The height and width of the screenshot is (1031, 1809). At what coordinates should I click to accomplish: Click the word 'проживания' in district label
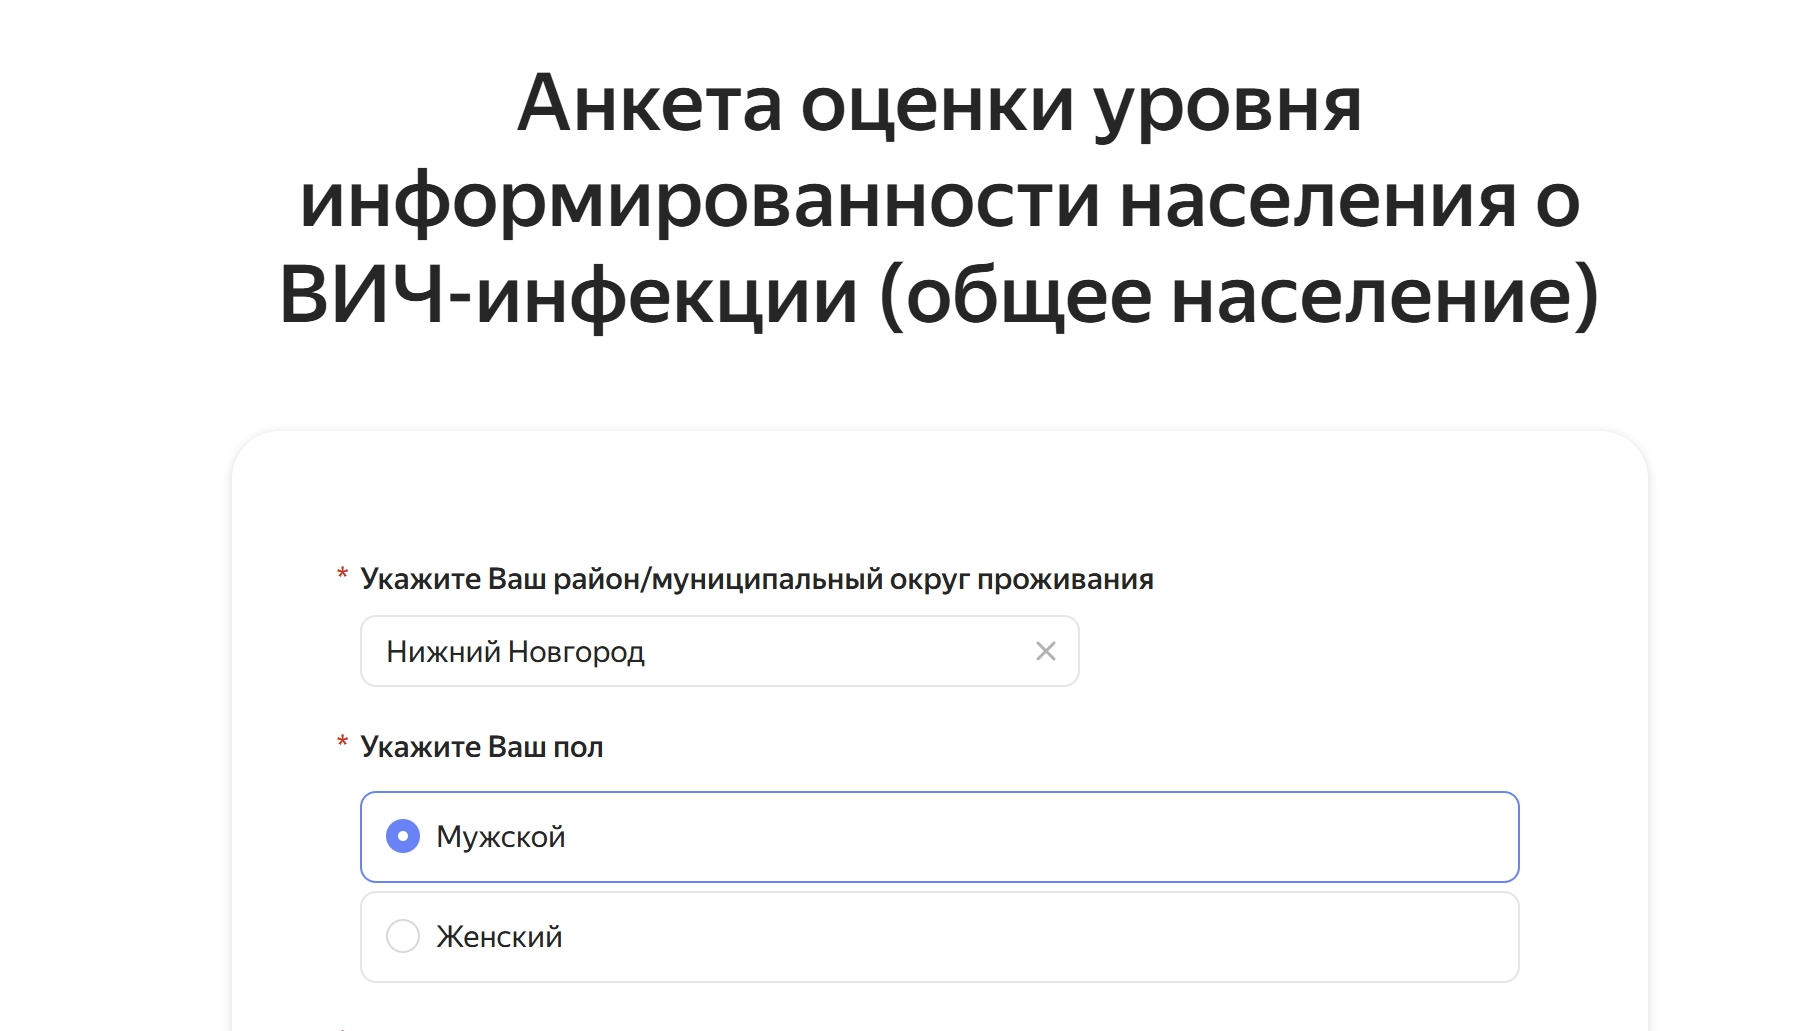click(1065, 579)
